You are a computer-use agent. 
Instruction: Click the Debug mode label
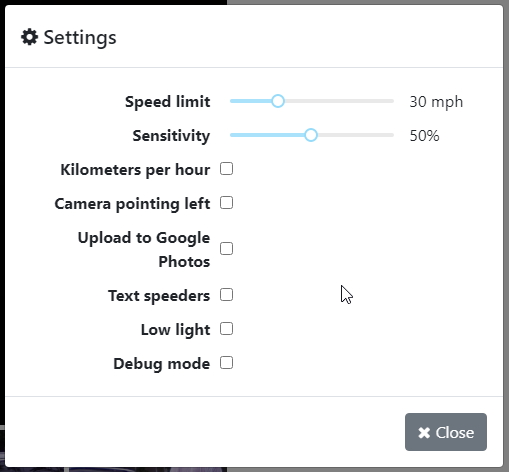coord(162,364)
